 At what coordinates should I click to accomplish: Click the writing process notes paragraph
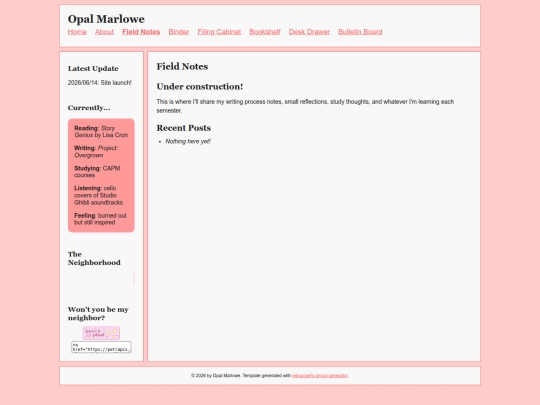305,106
